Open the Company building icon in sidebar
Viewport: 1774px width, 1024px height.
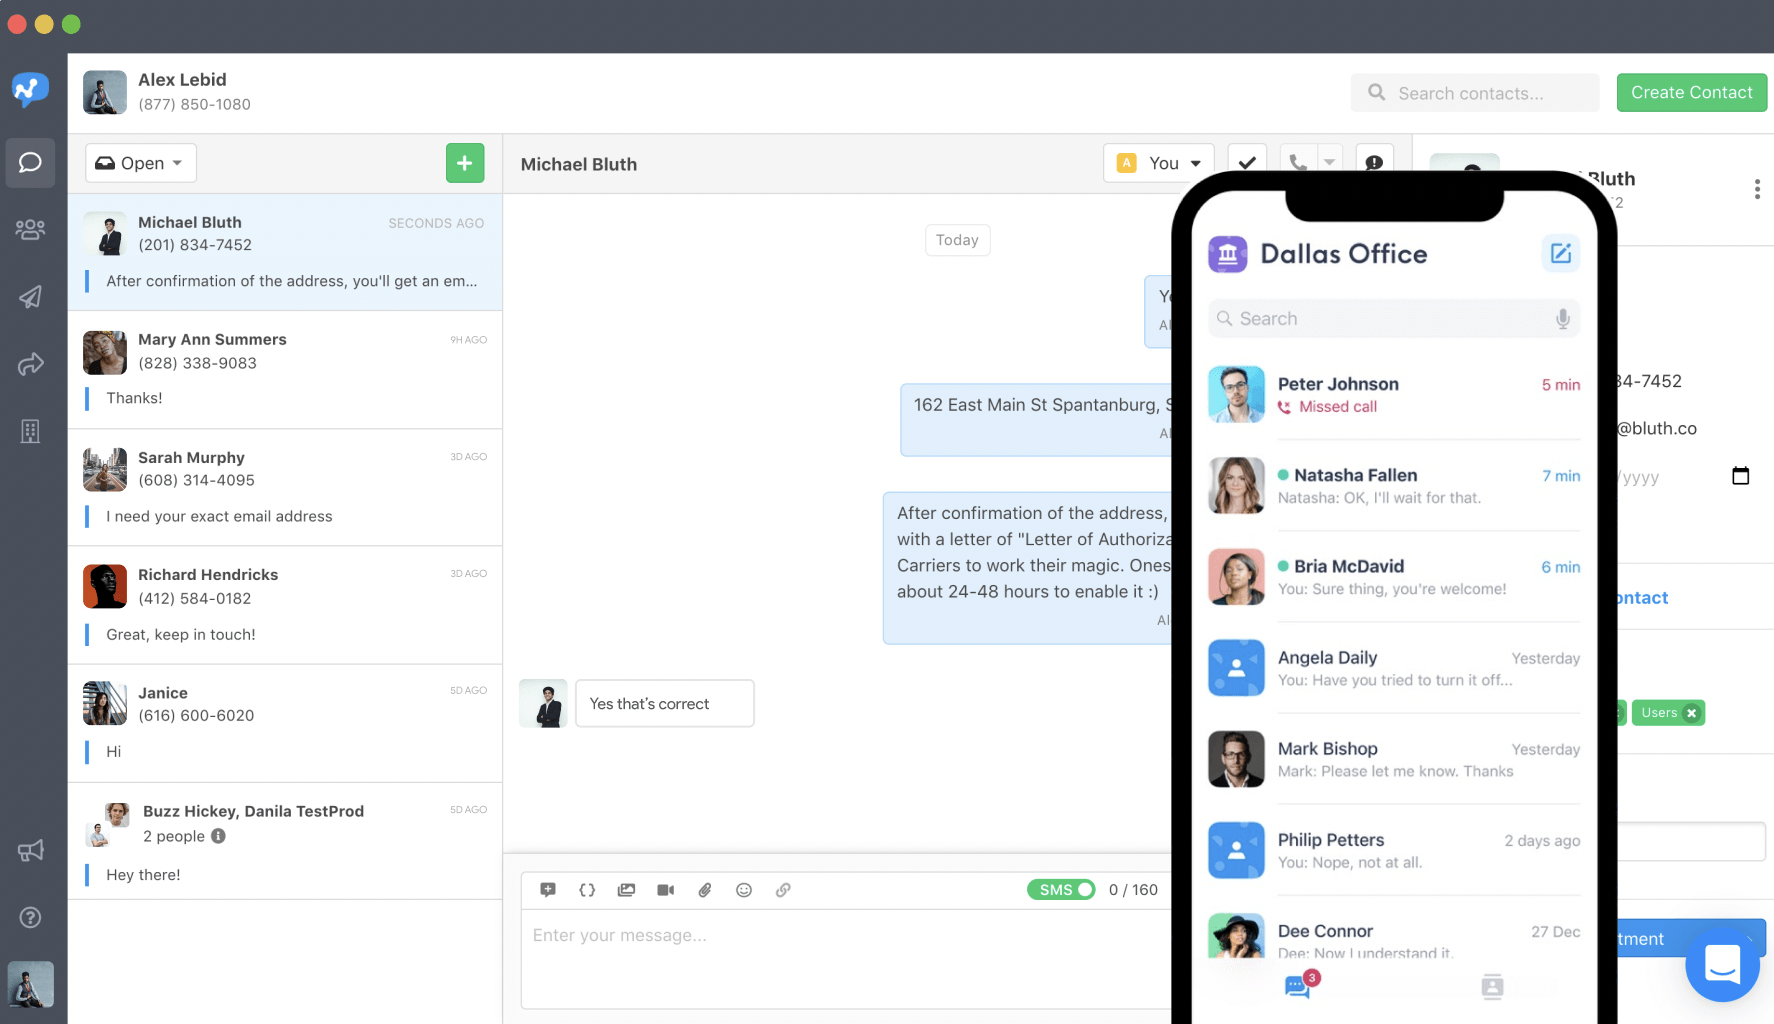30,431
